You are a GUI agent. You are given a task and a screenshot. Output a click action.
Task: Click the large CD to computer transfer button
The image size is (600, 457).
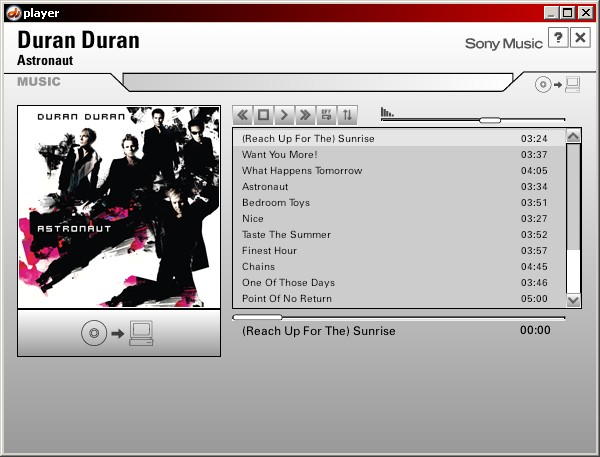118,333
